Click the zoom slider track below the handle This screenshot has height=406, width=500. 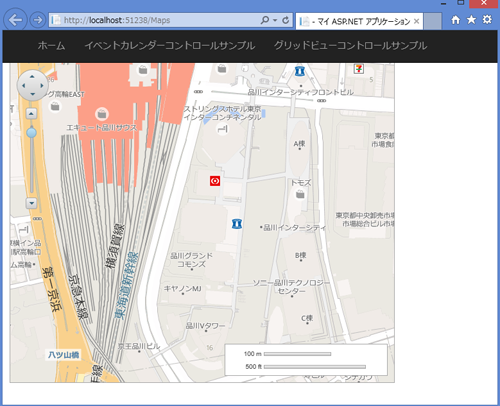pos(31,165)
